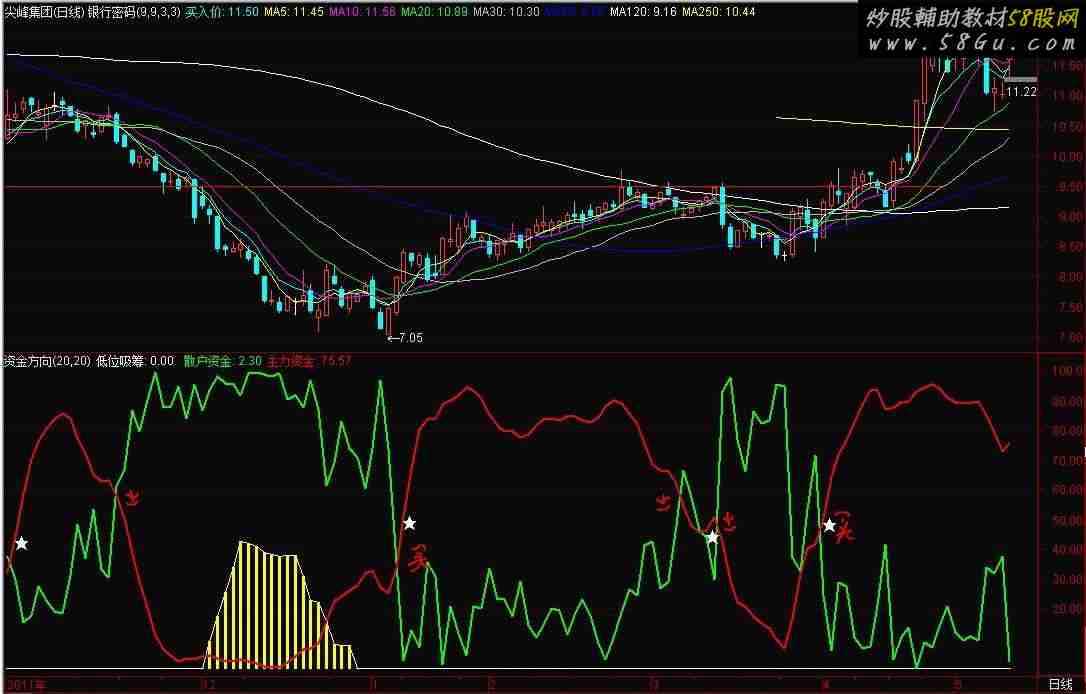Click the leftmost white star marker
The image size is (1086, 694).
(x=21, y=544)
